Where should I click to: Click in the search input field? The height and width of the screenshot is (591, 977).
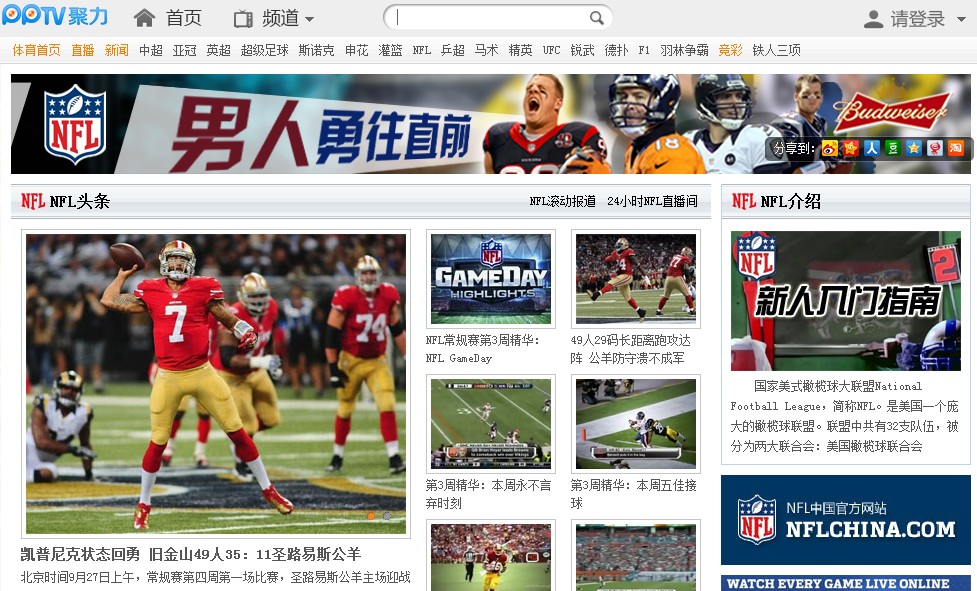point(490,18)
